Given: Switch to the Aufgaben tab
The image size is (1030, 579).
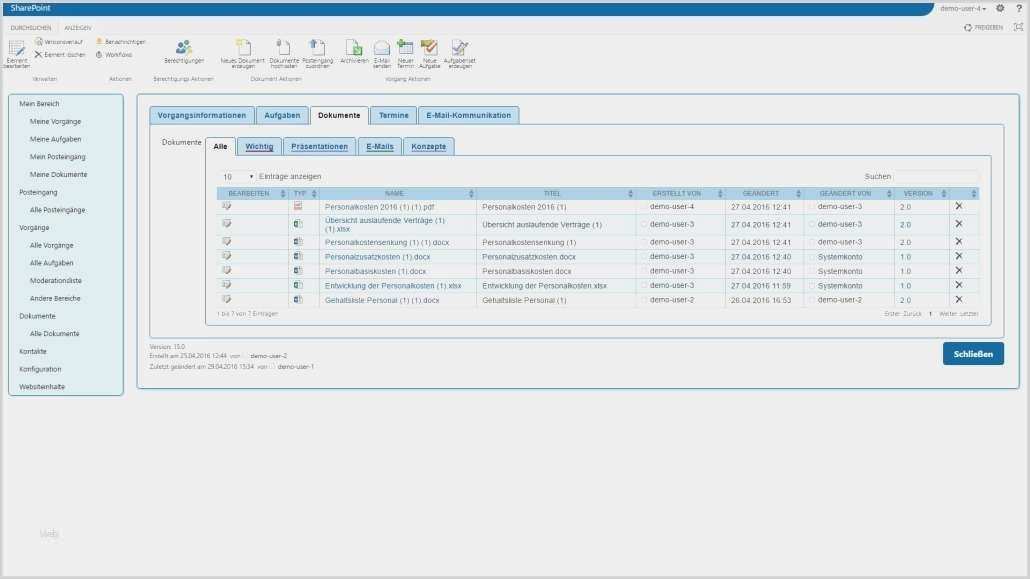Looking at the screenshot, I should [x=282, y=116].
